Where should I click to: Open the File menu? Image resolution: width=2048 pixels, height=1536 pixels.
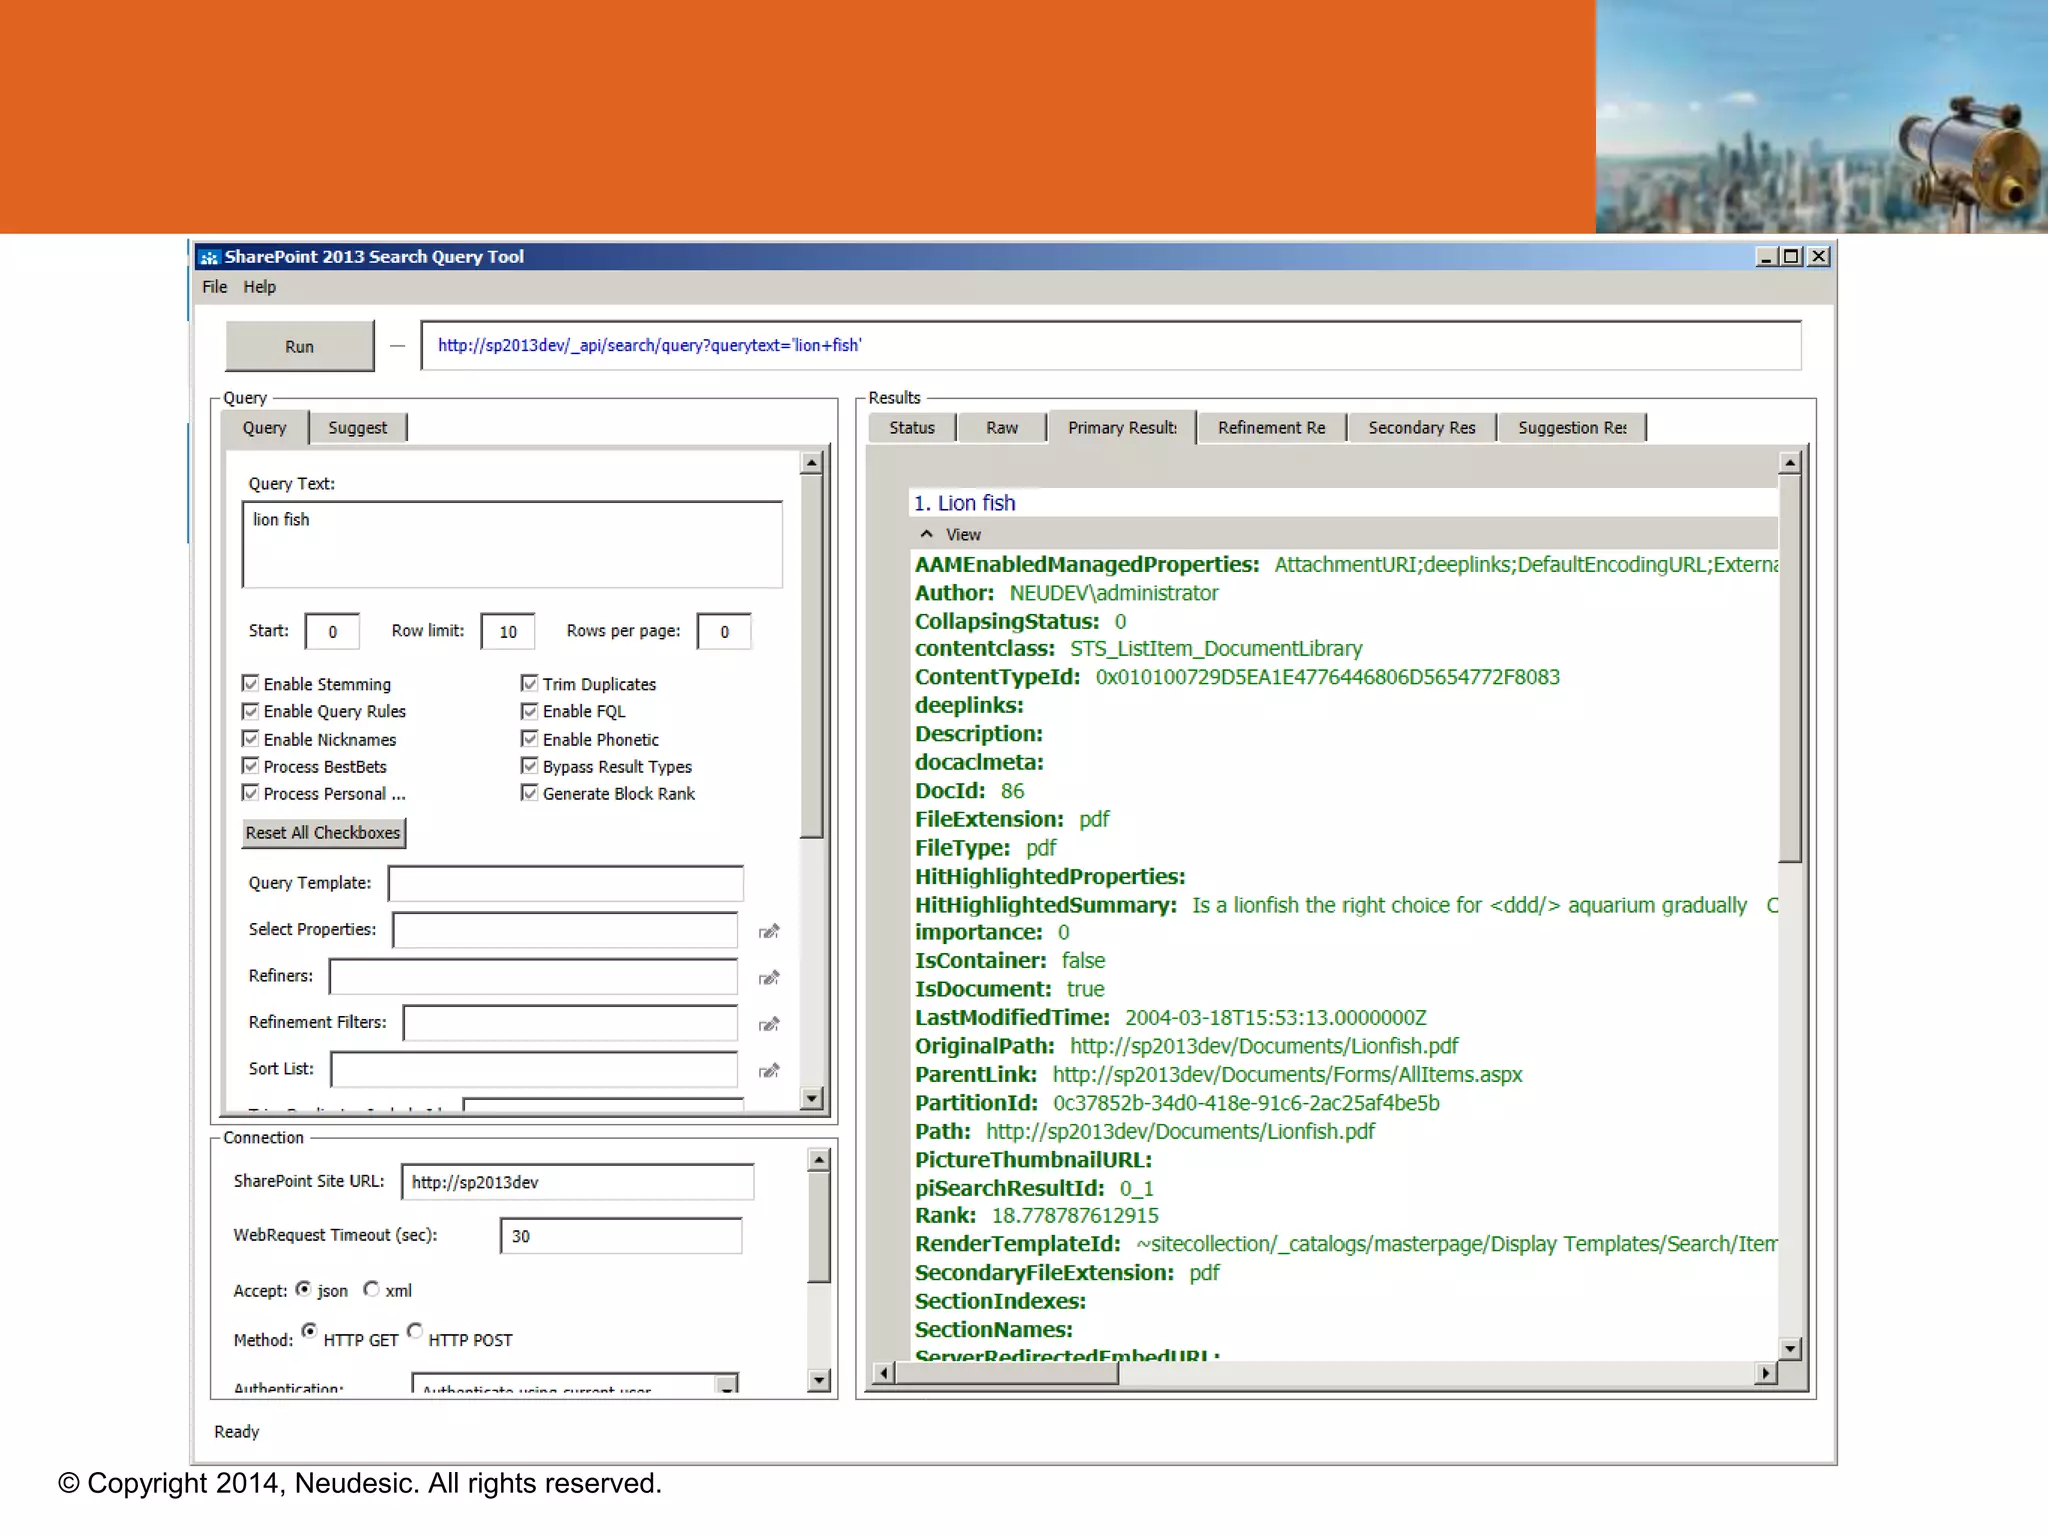tap(214, 287)
